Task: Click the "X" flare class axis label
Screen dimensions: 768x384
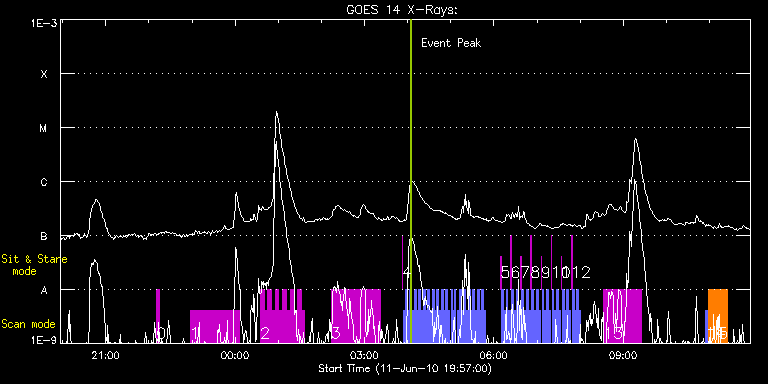Action: tap(44, 74)
